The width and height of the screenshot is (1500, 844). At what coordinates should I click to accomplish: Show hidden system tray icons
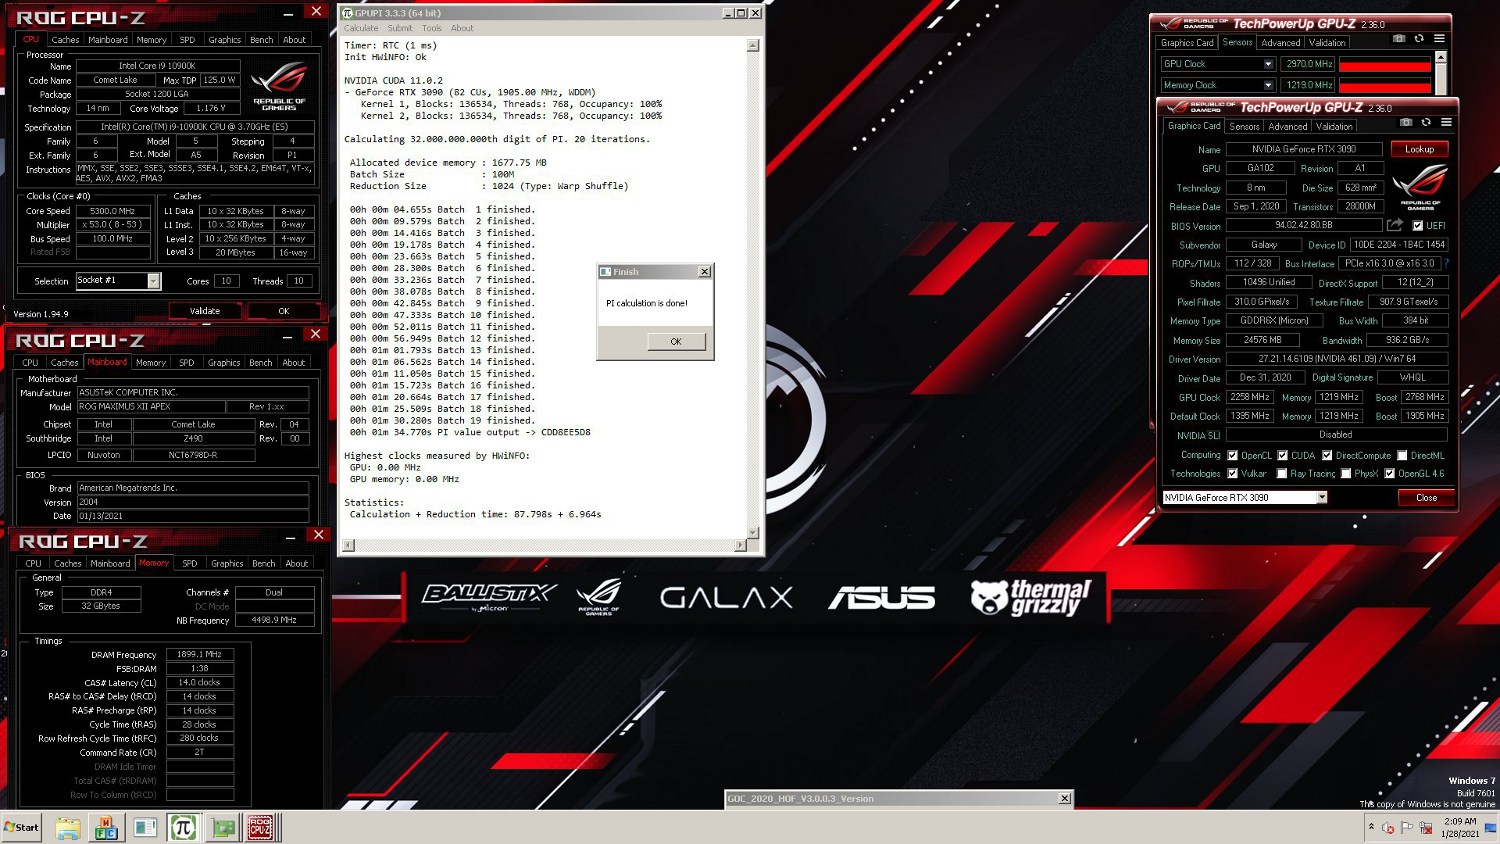1371,827
